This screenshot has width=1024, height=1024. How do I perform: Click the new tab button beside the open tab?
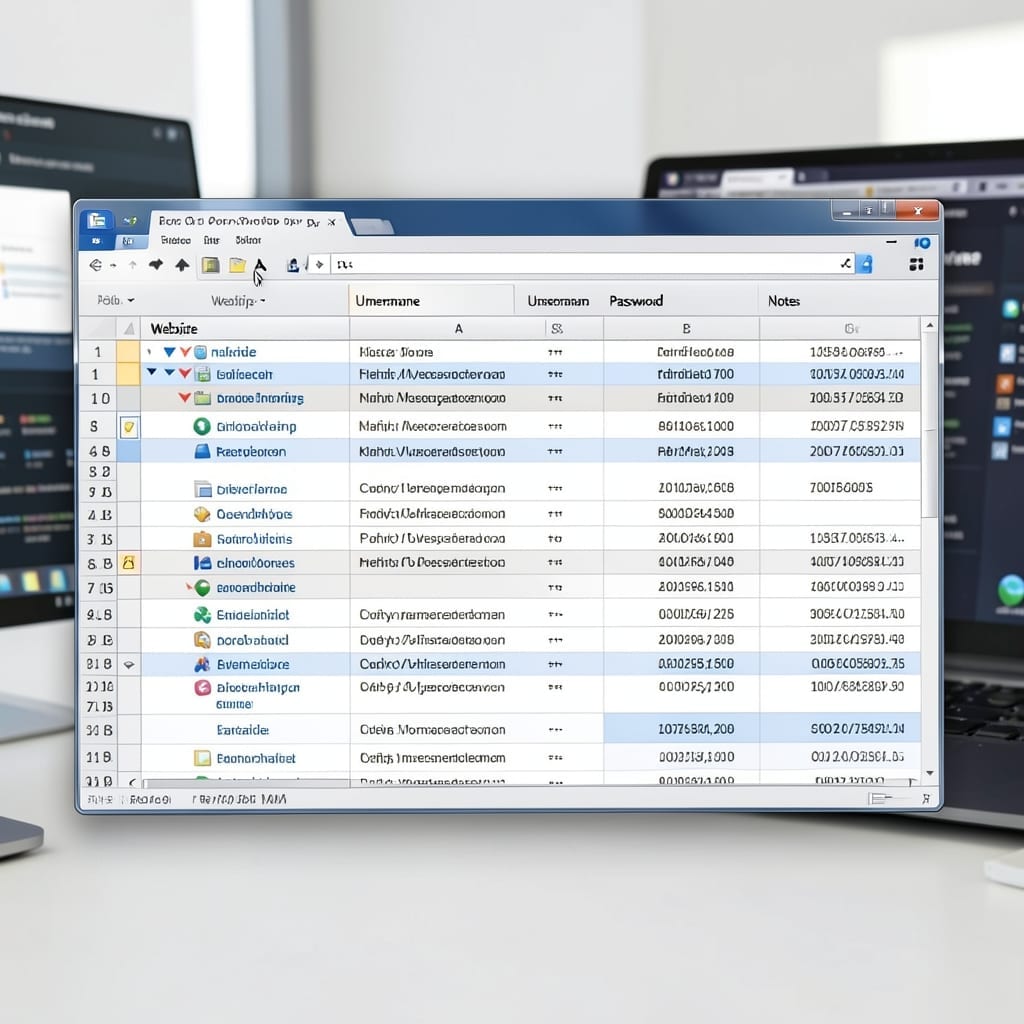pyautogui.click(x=372, y=227)
